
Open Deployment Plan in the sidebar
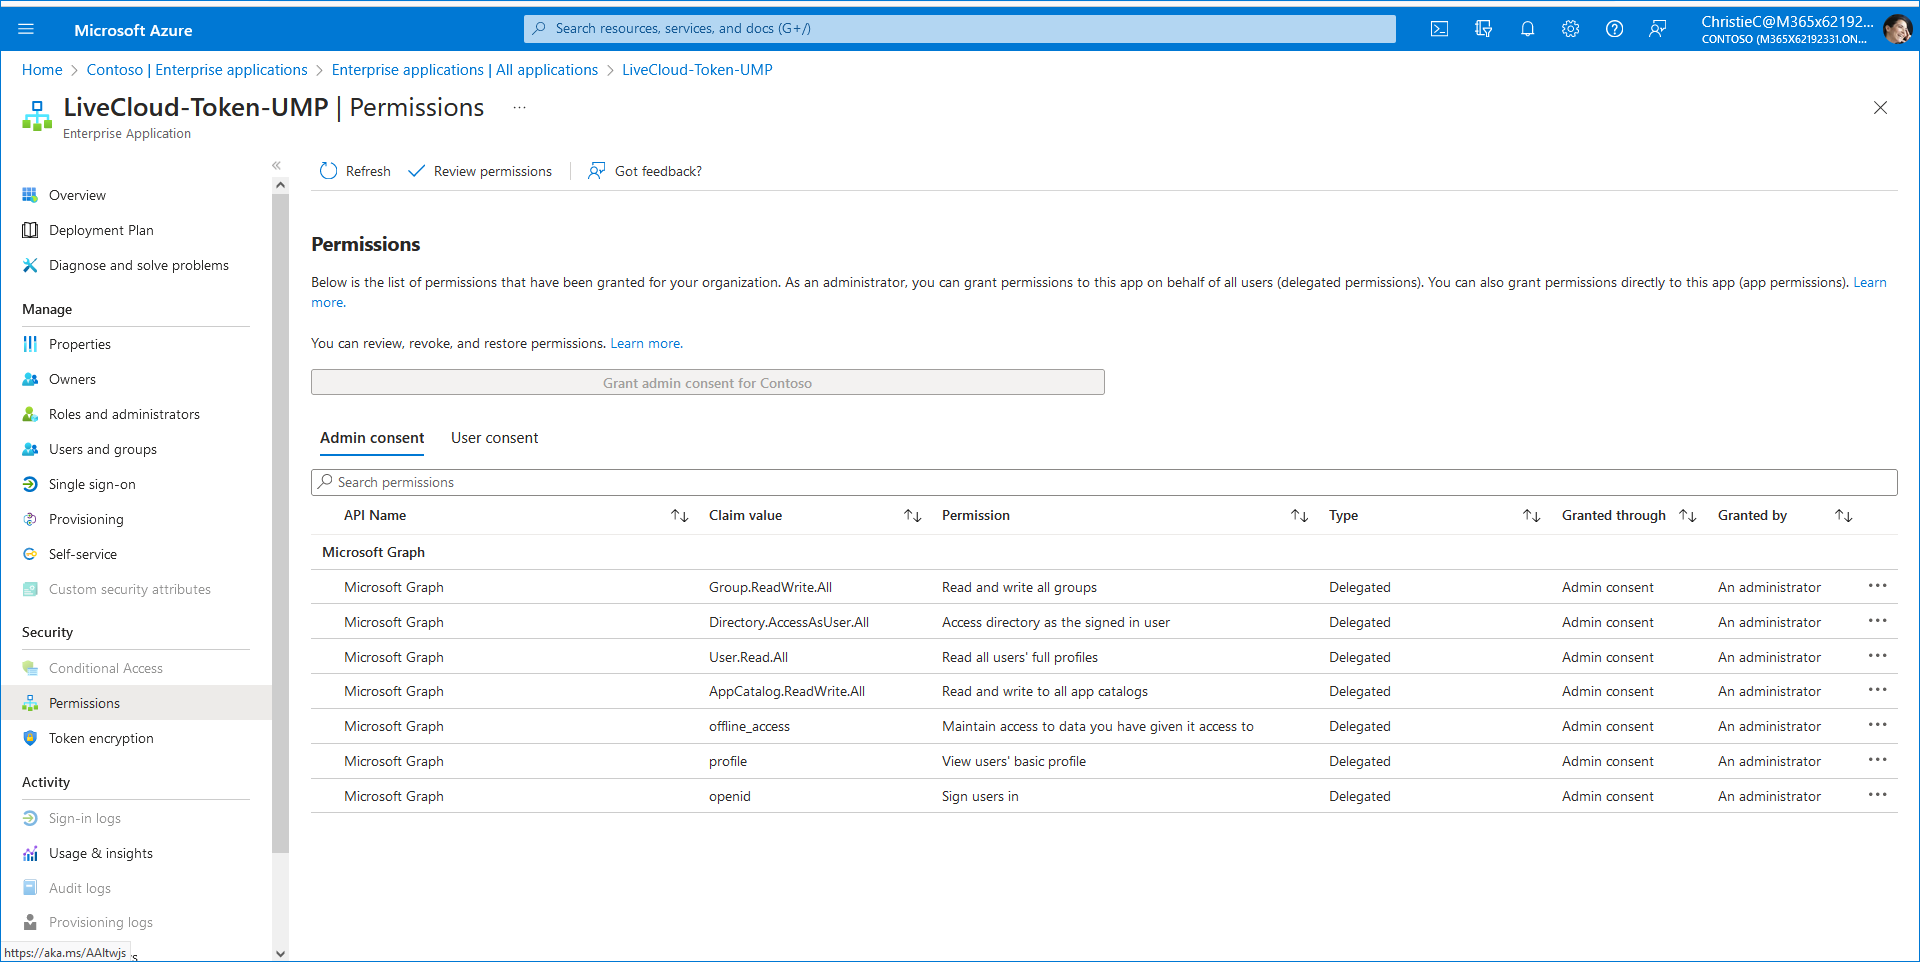(101, 230)
